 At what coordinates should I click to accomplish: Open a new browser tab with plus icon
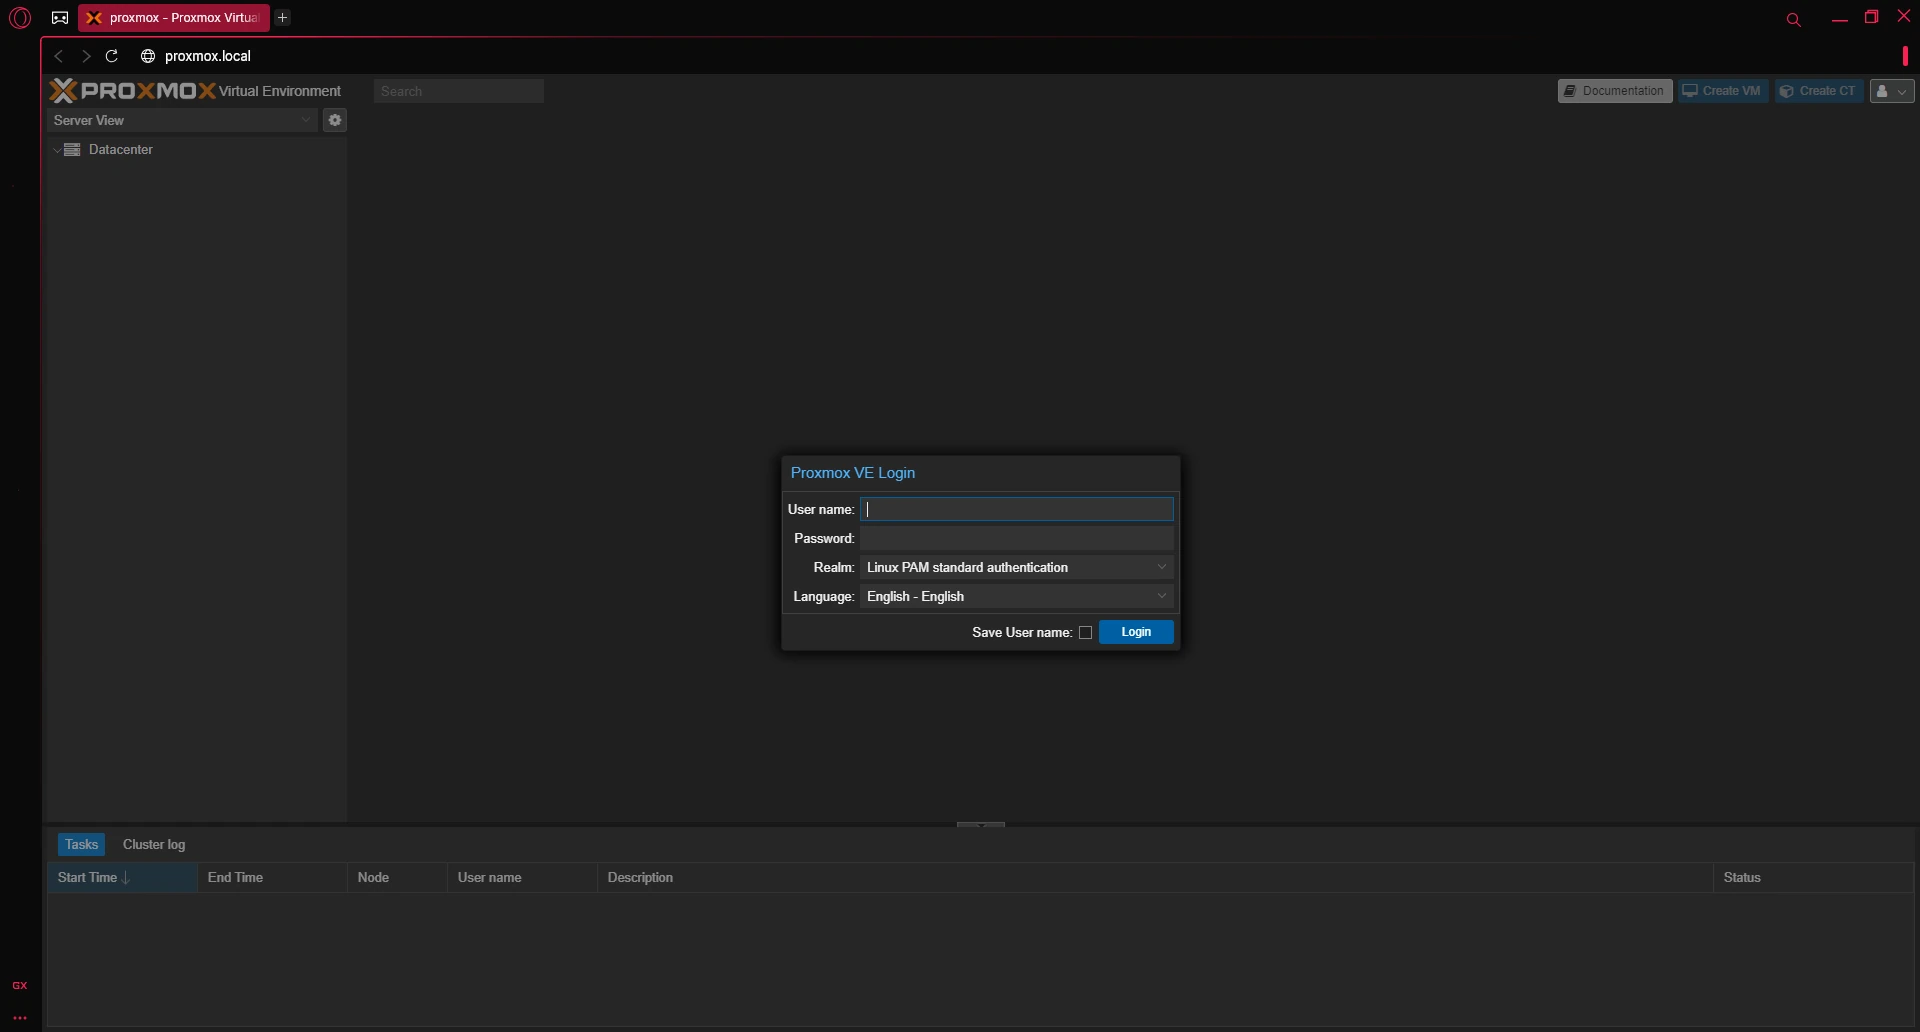coord(283,18)
